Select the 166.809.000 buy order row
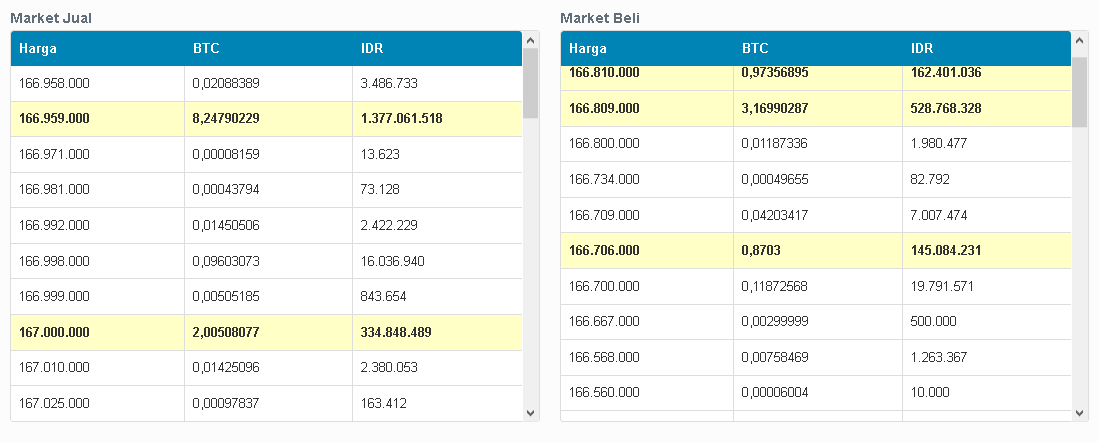This screenshot has width=1098, height=442. pyautogui.click(x=815, y=108)
